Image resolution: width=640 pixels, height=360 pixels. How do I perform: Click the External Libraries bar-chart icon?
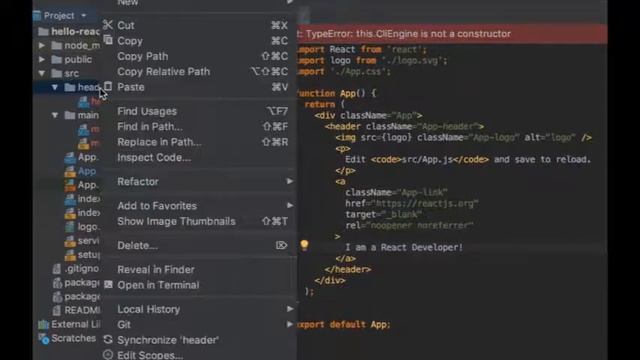point(43,324)
